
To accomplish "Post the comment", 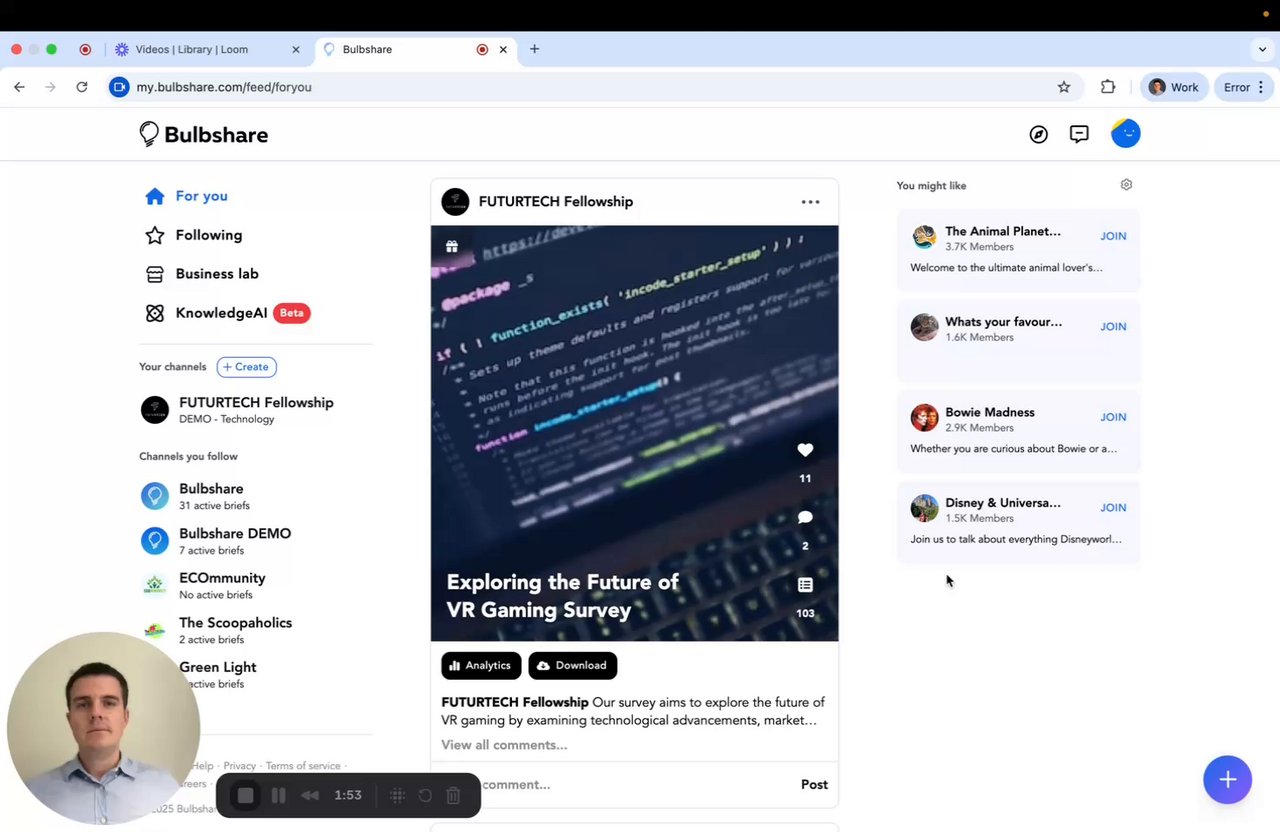I will tap(814, 785).
